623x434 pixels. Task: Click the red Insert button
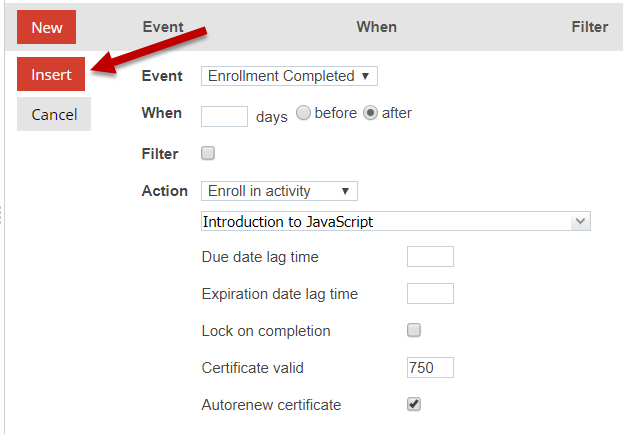[51, 75]
